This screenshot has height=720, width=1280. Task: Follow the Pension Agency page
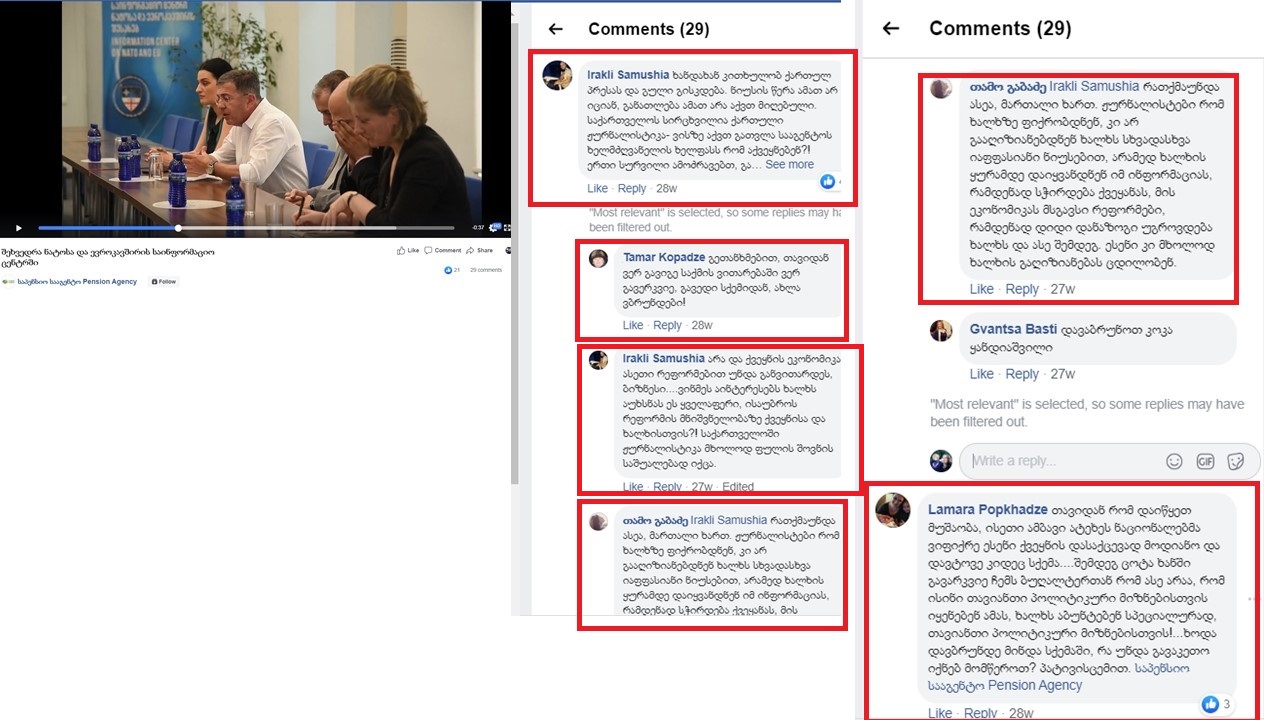pos(163,282)
